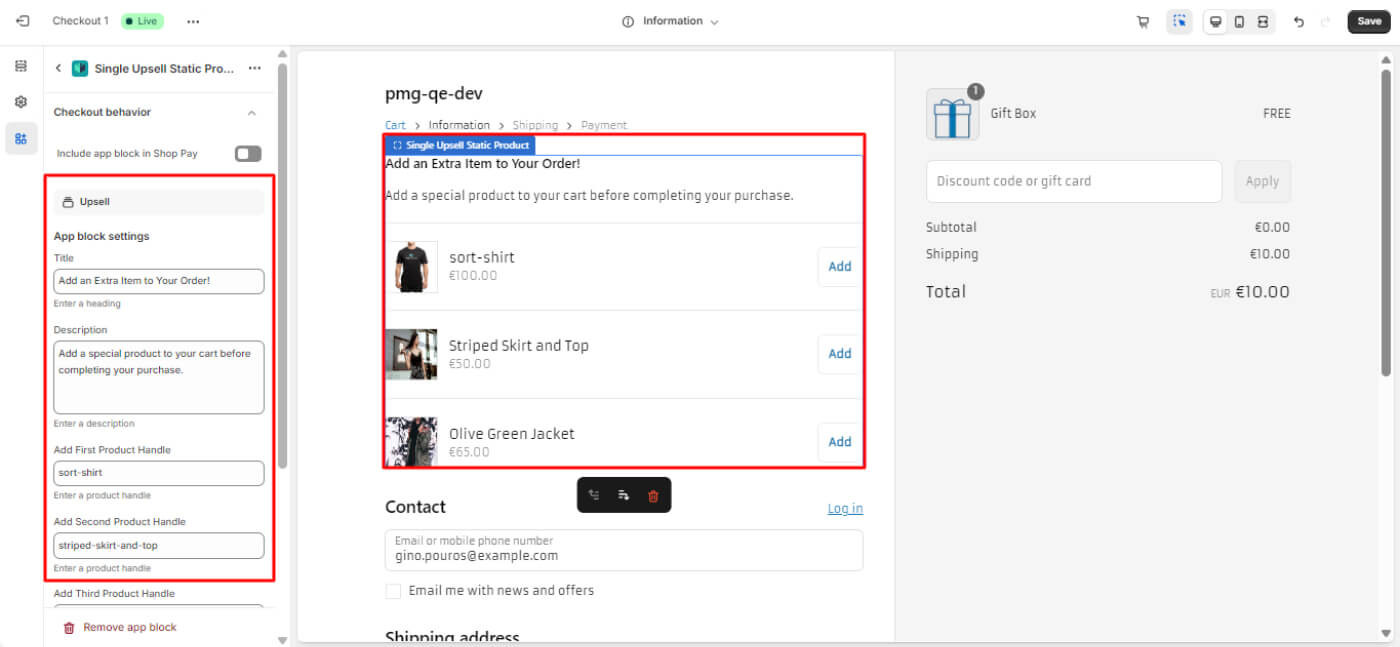Click the Log in link
Screen dimensions: 1400x647
[x=845, y=509]
